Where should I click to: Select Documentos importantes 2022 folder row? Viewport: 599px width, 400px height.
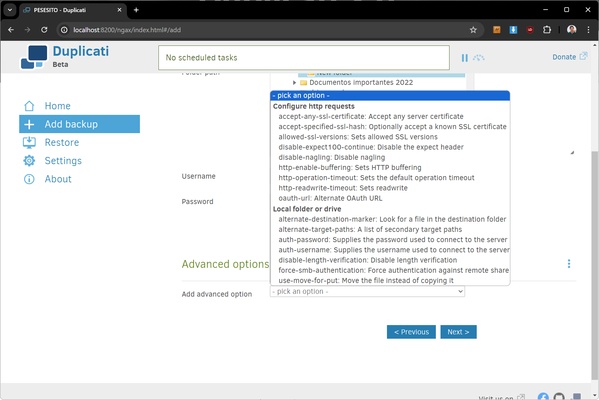click(361, 83)
